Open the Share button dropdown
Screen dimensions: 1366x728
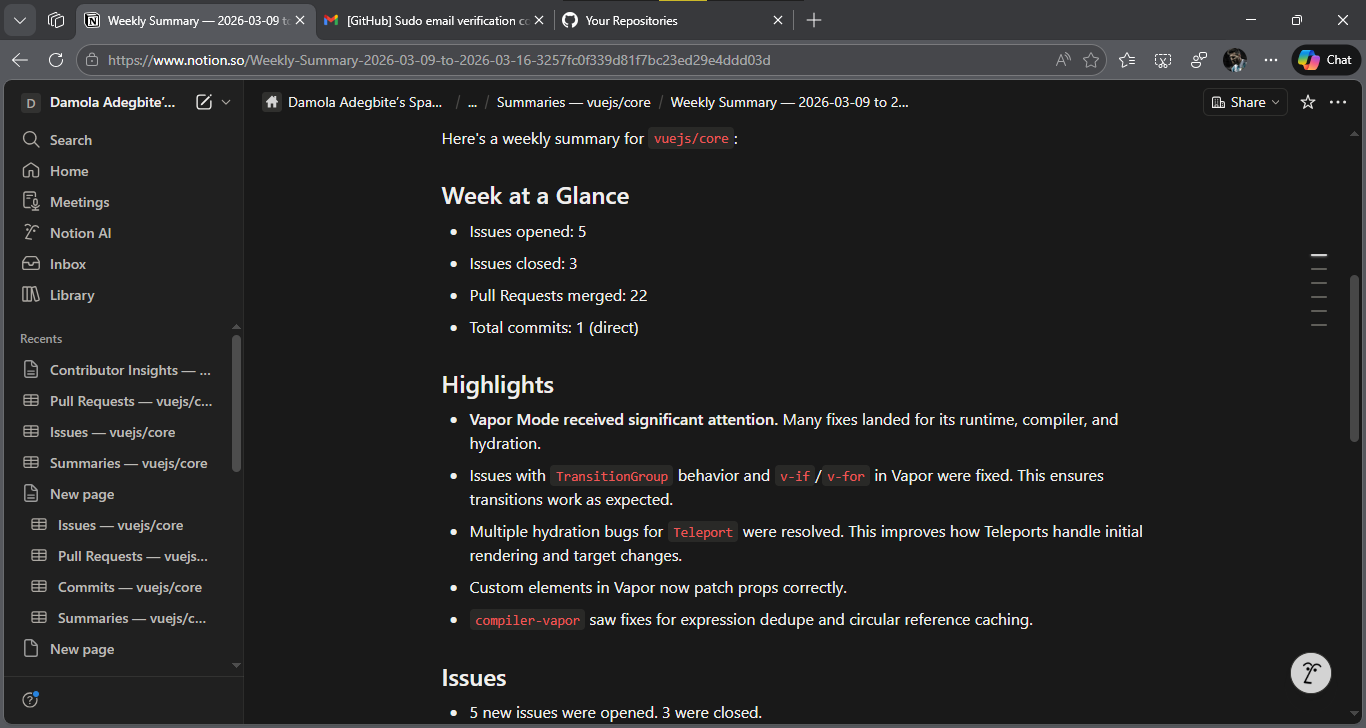tap(1244, 102)
